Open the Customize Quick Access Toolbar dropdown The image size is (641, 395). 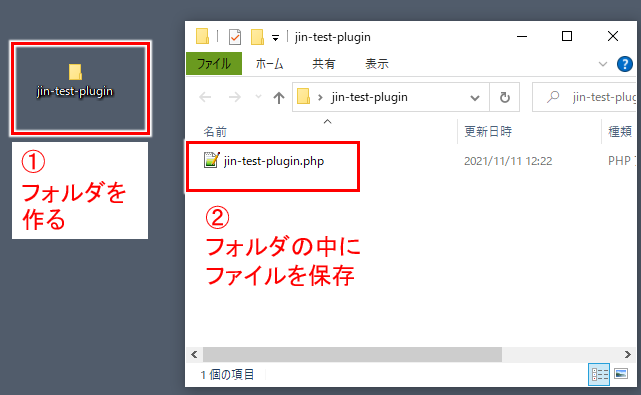pyautogui.click(x=276, y=38)
